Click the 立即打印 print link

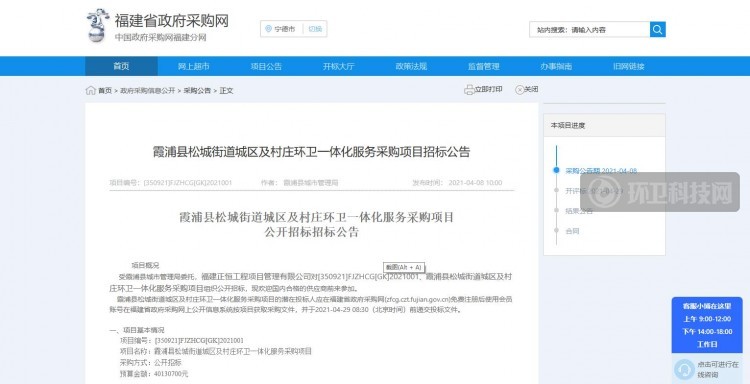tap(488, 89)
